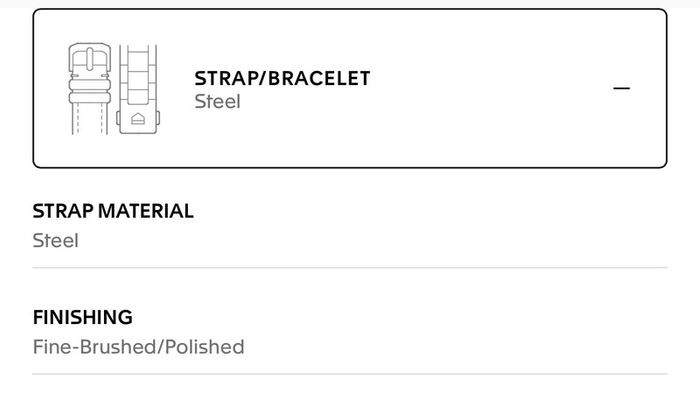Click the divider line below Strap Material
This screenshot has height=401, width=700.
coord(350,267)
